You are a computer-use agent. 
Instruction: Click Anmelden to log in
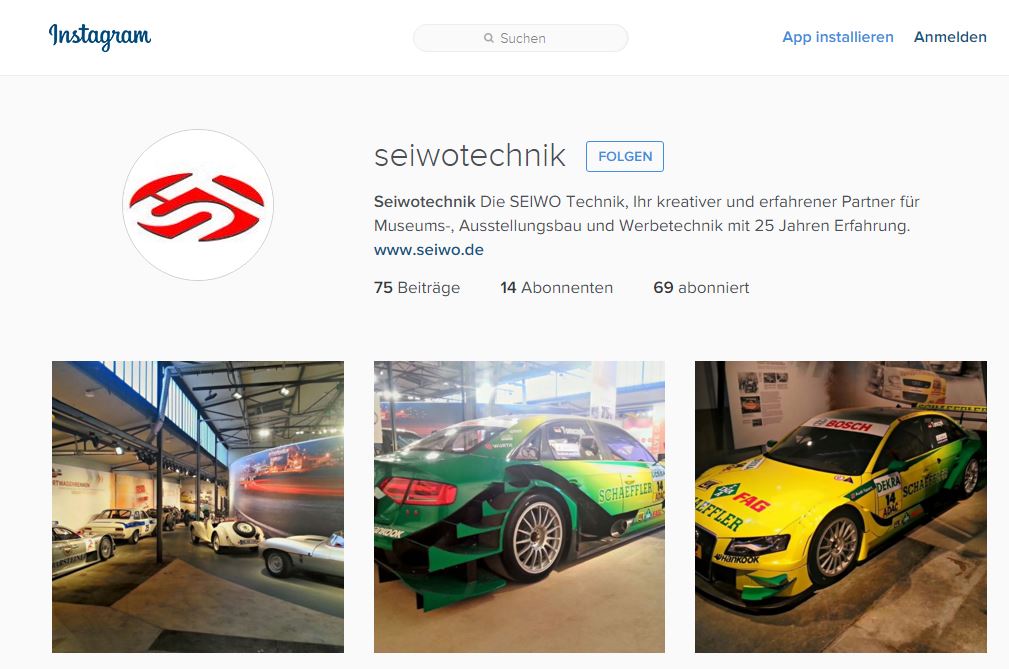click(x=950, y=37)
